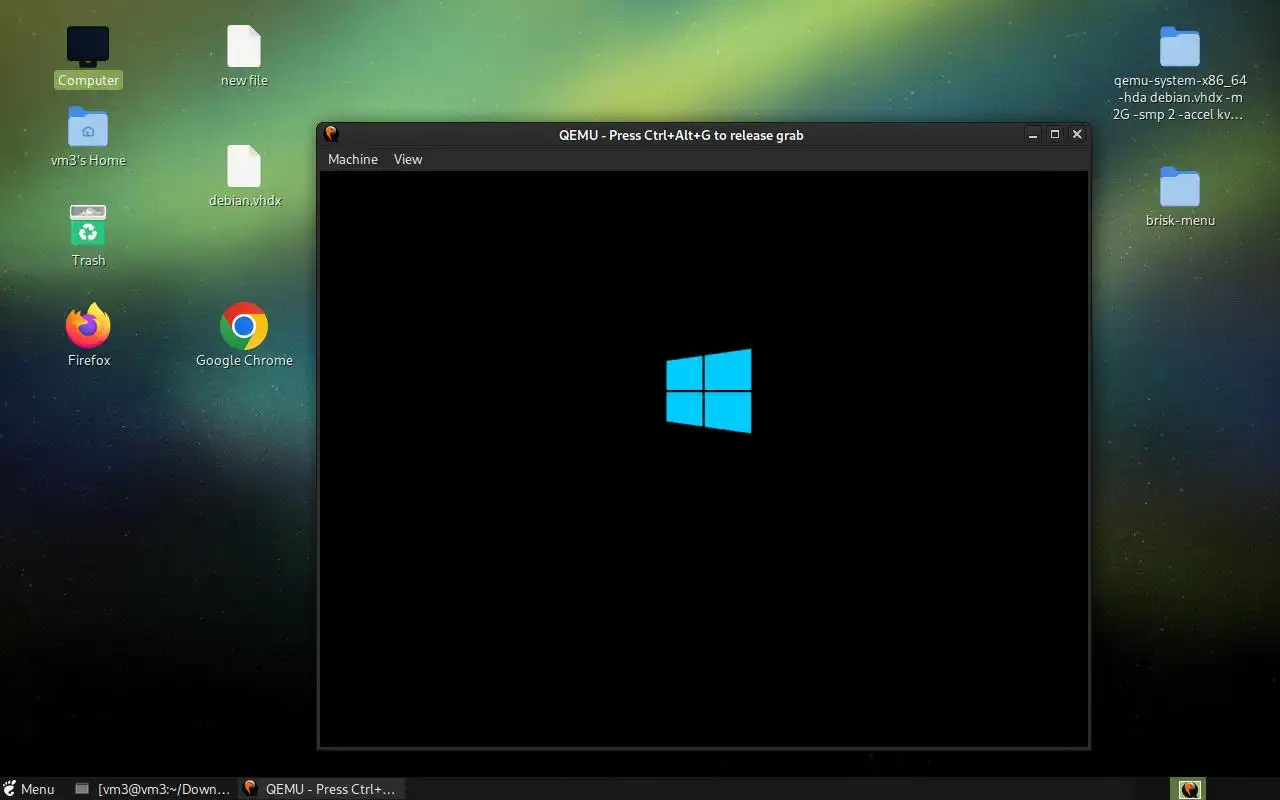Screen dimensions: 1280x800
Task: Open the View menu in QEMU
Action: (x=408, y=159)
